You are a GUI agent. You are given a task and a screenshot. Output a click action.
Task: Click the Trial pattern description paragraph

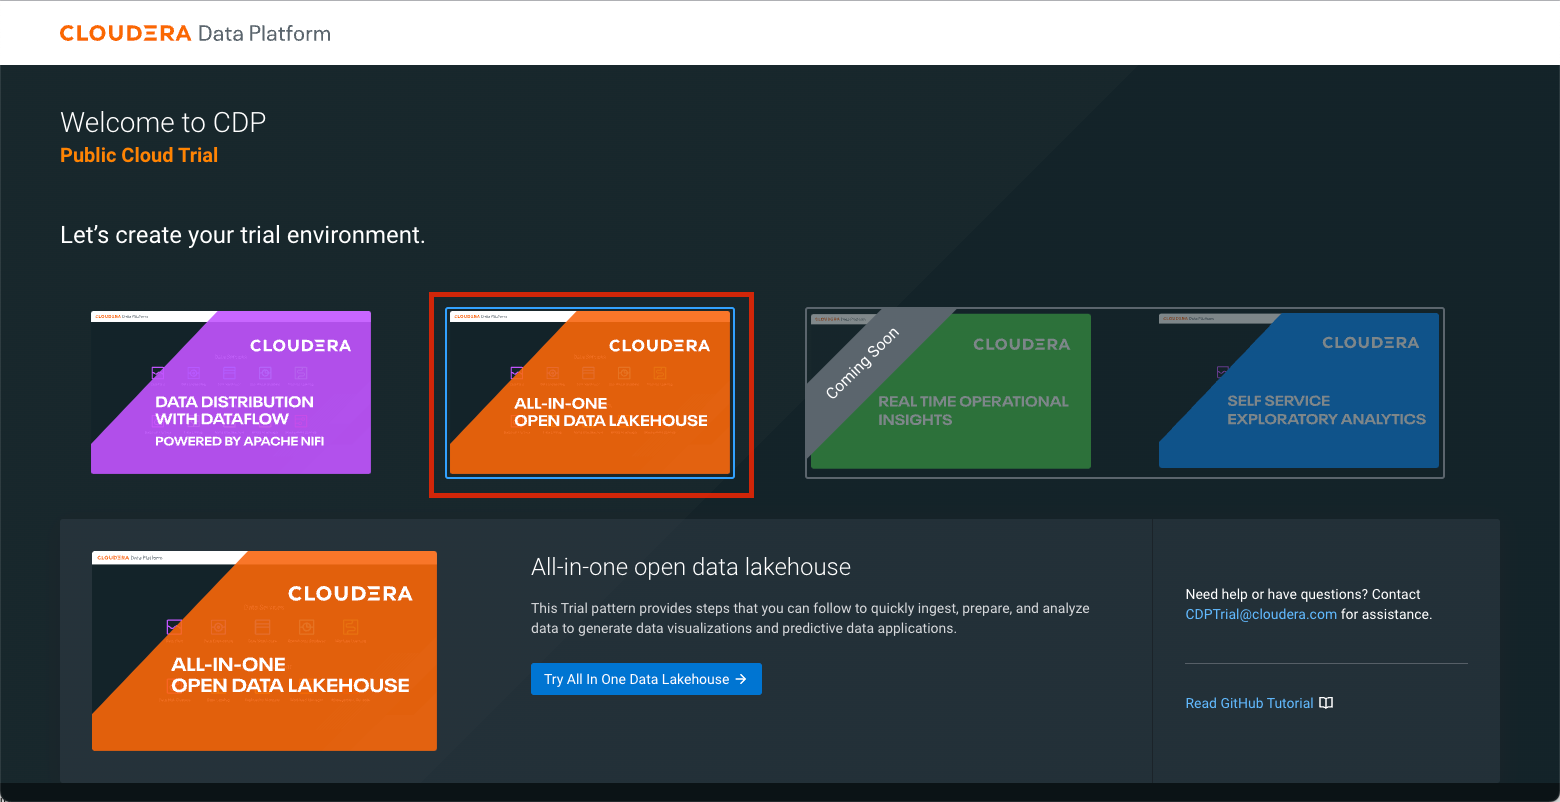pyautogui.click(x=810, y=618)
